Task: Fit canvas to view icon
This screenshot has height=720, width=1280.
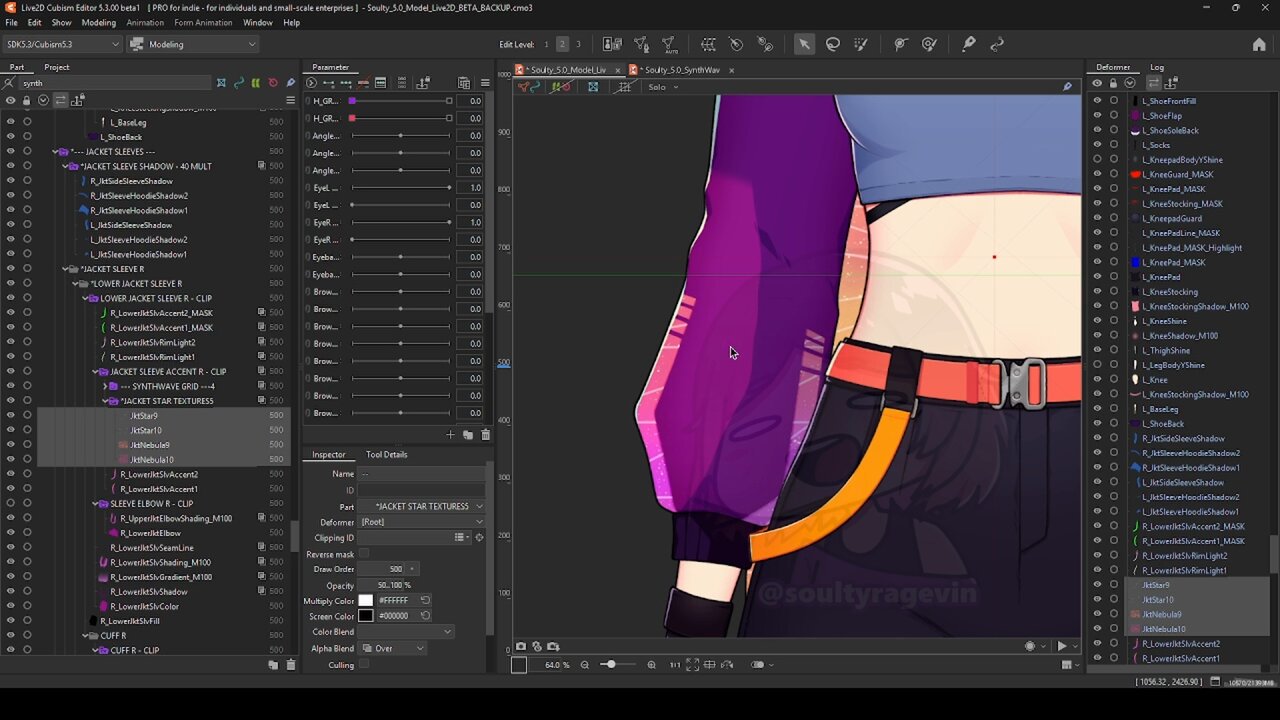Action: click(692, 665)
